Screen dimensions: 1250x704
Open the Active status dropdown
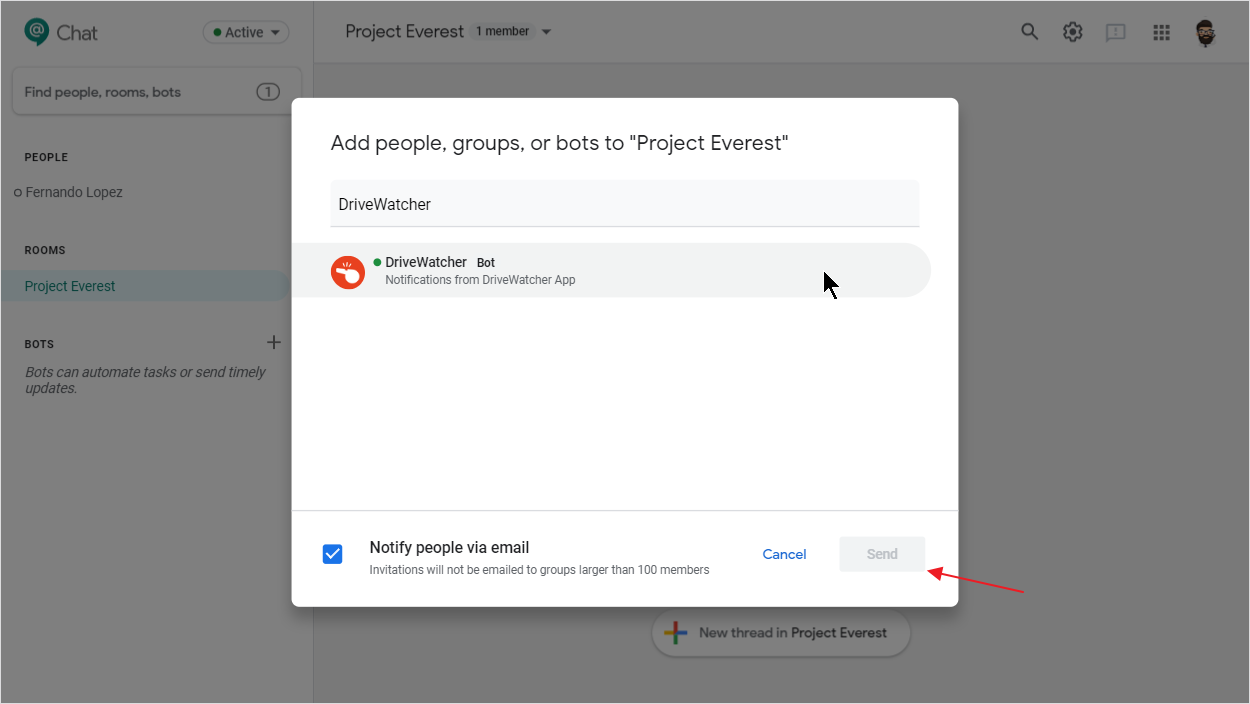click(245, 31)
